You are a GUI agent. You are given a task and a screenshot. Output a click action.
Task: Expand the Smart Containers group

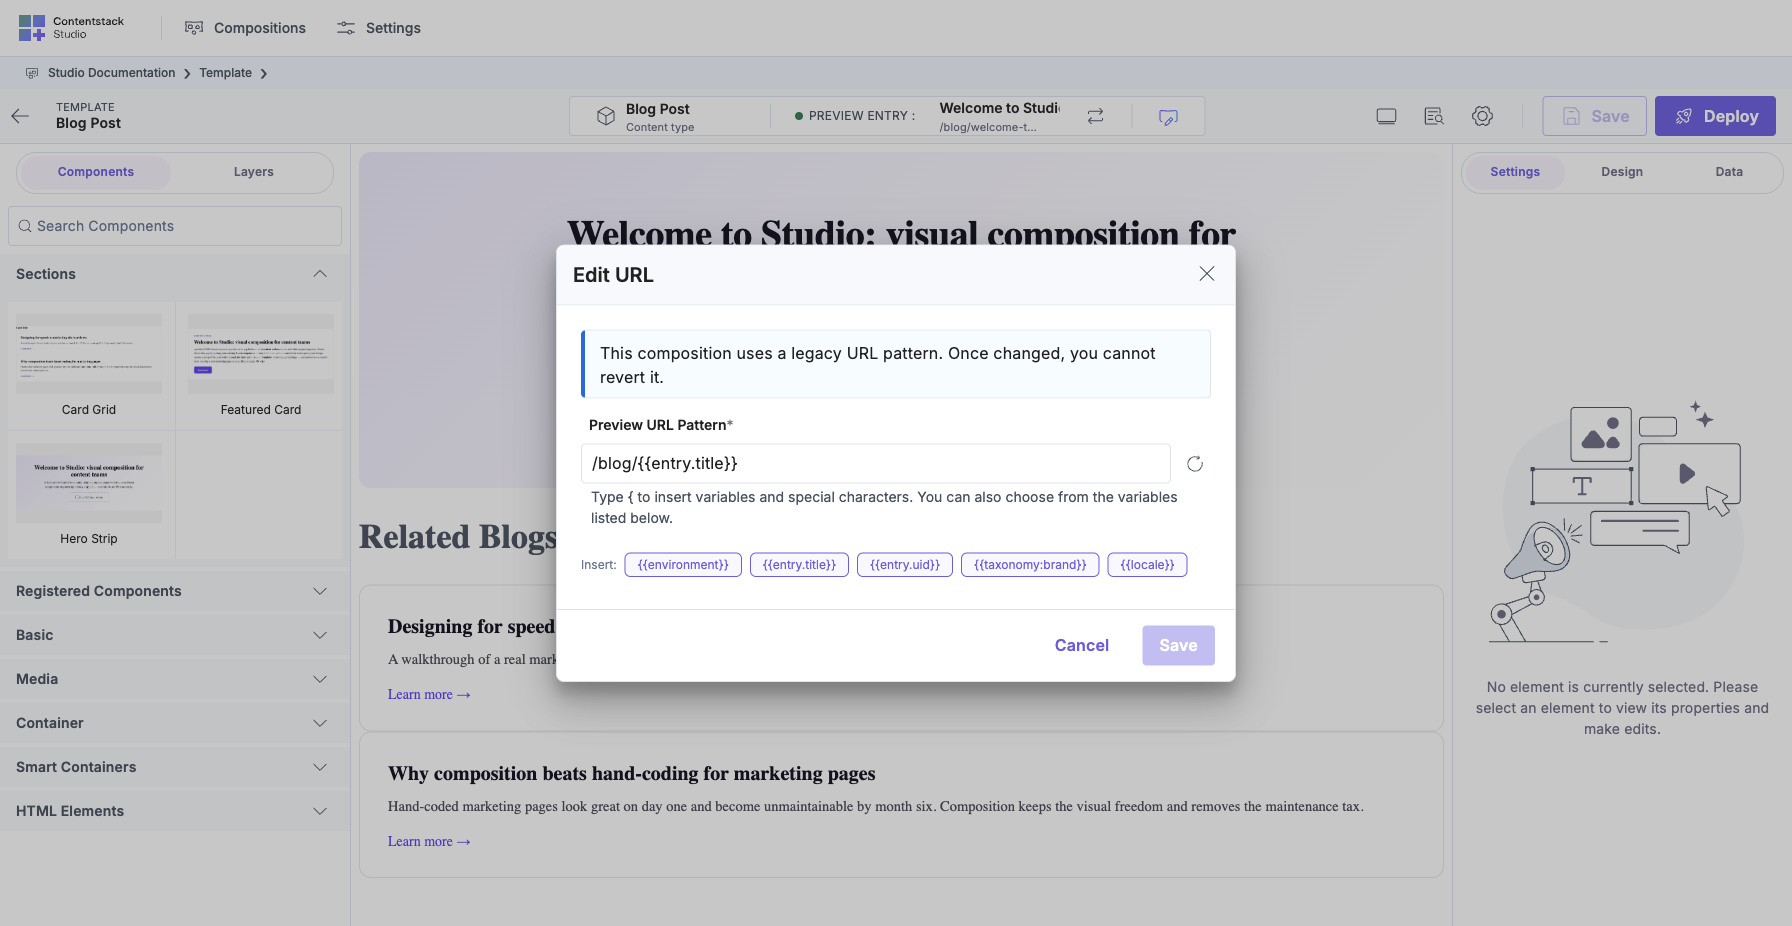[175, 767]
